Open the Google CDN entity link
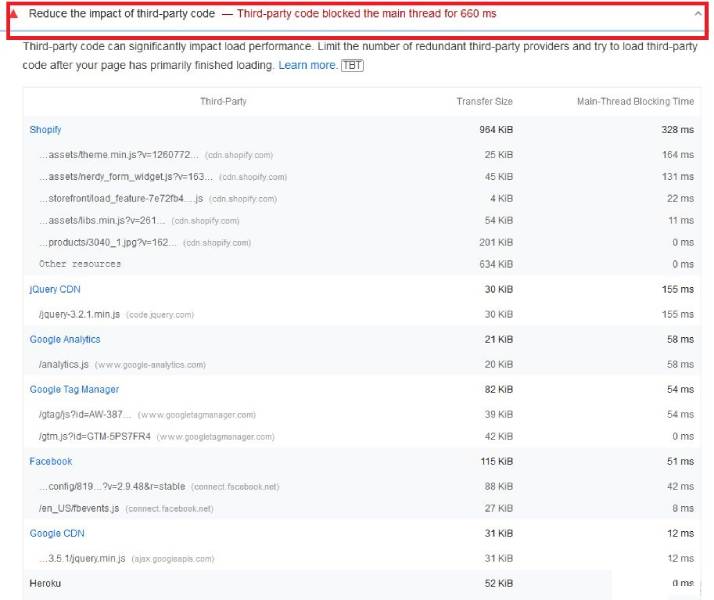The width and height of the screenshot is (714, 600). [x=57, y=534]
